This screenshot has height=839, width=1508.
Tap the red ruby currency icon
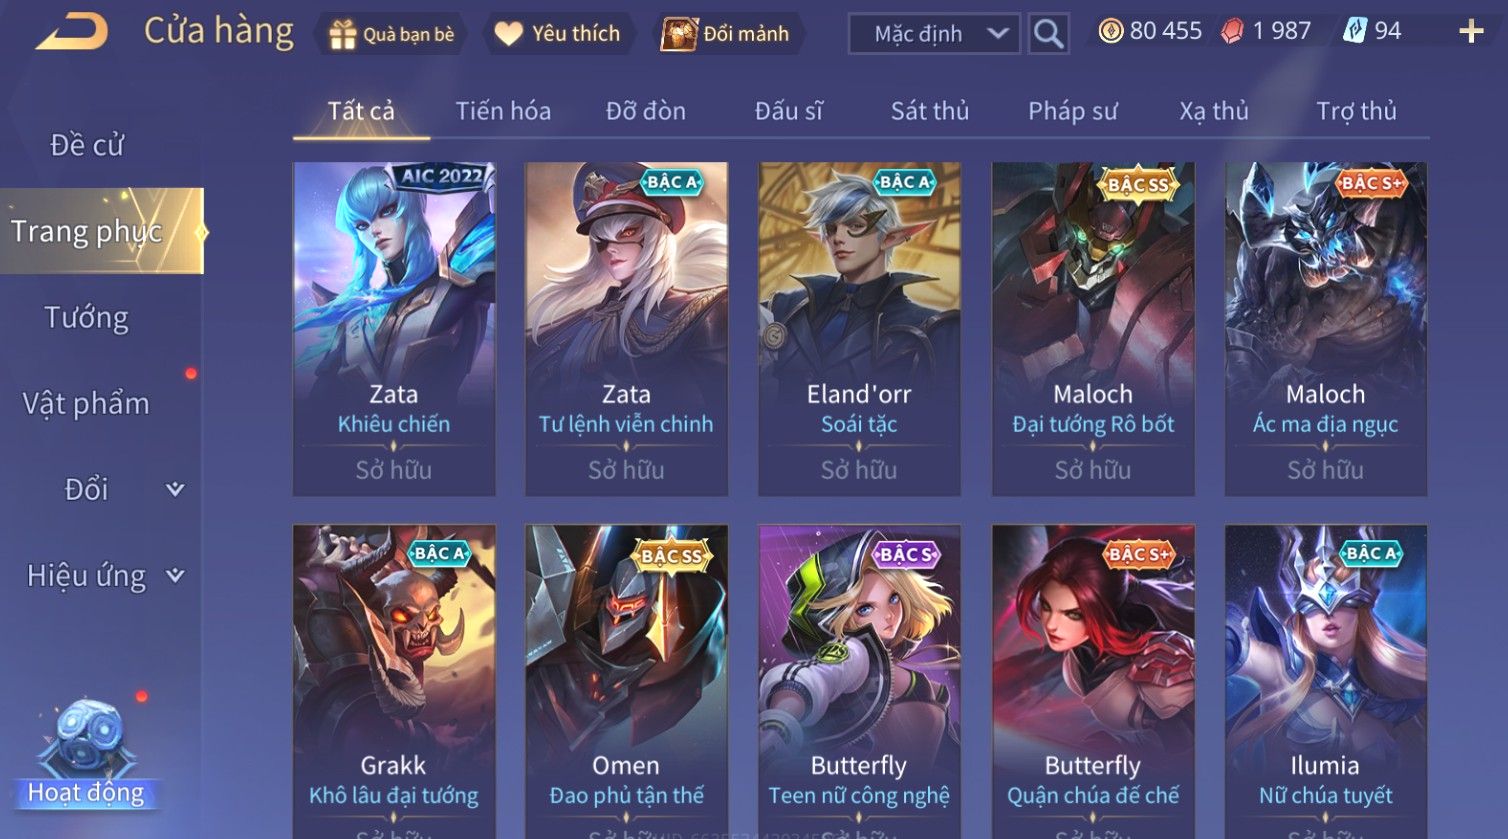(x=1233, y=32)
